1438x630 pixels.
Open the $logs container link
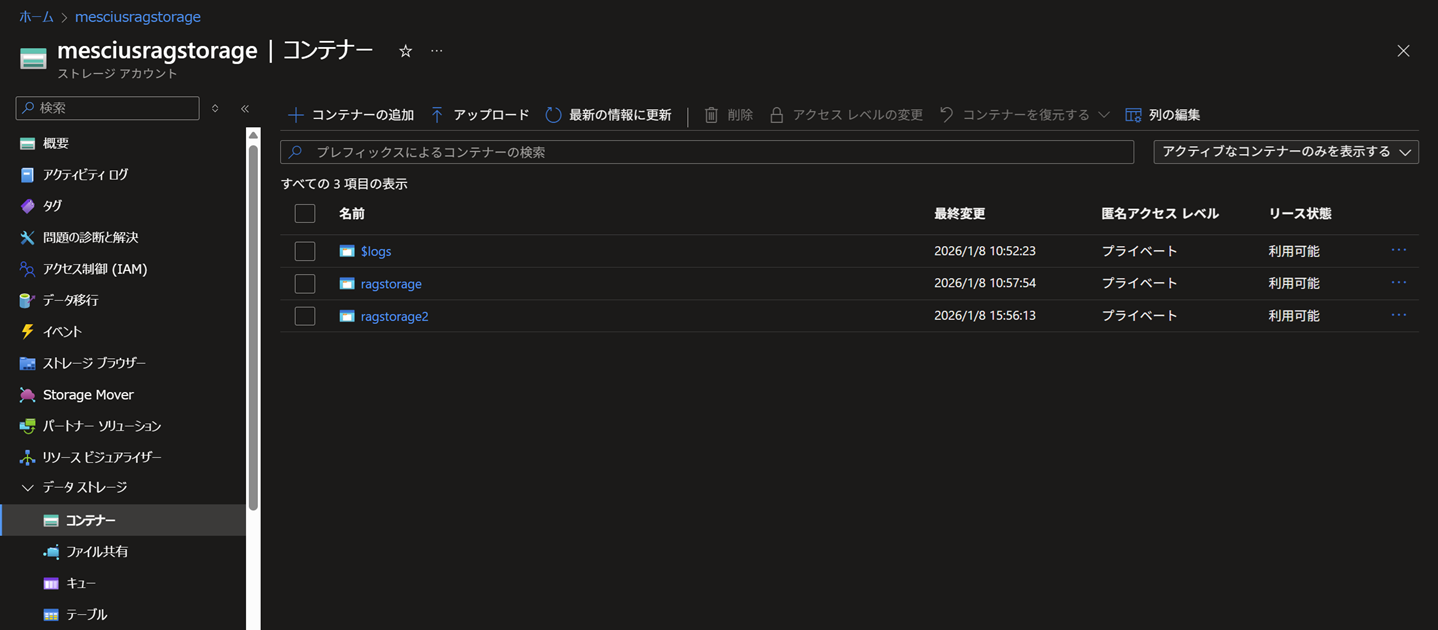(376, 250)
